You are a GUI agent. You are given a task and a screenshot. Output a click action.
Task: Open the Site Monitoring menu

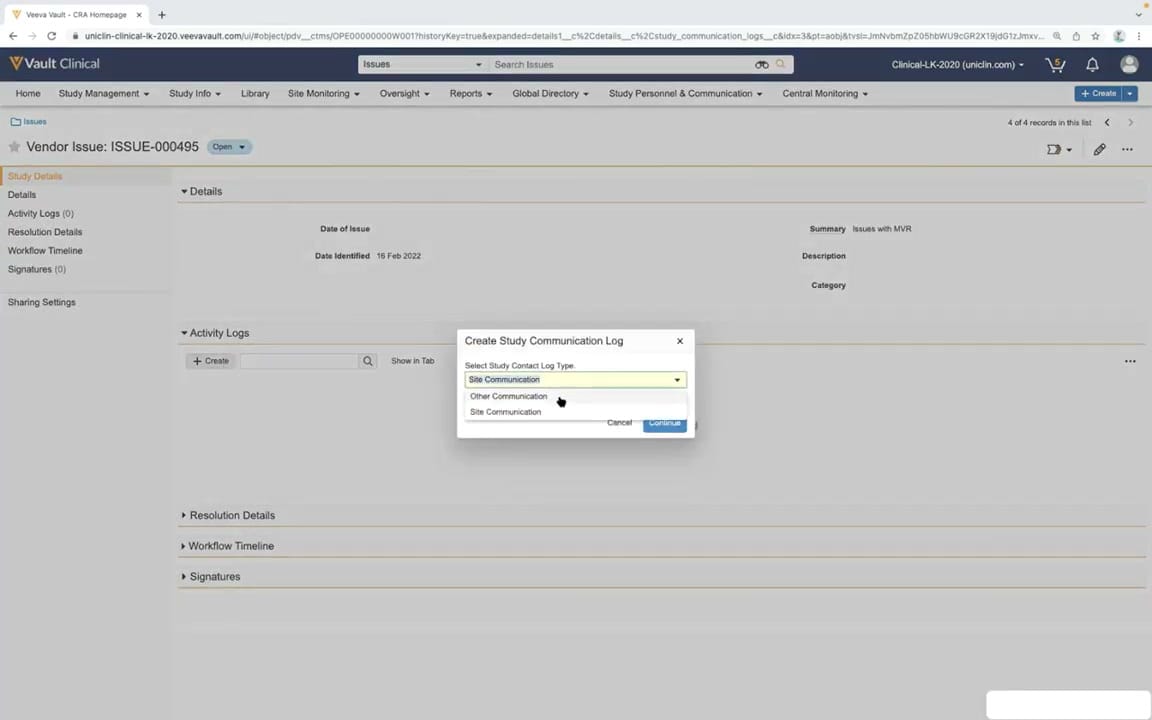[323, 93]
